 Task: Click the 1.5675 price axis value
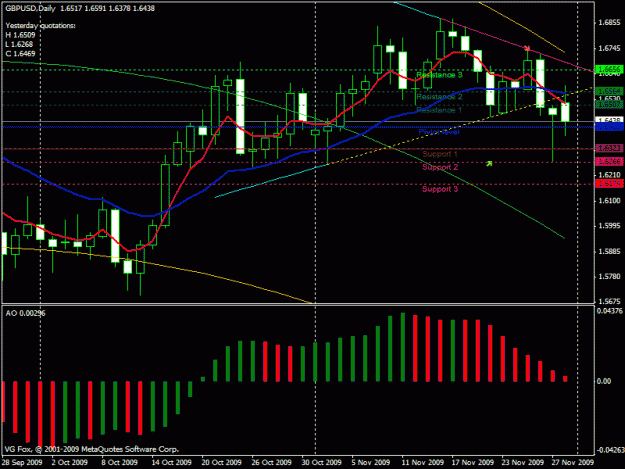pos(610,302)
